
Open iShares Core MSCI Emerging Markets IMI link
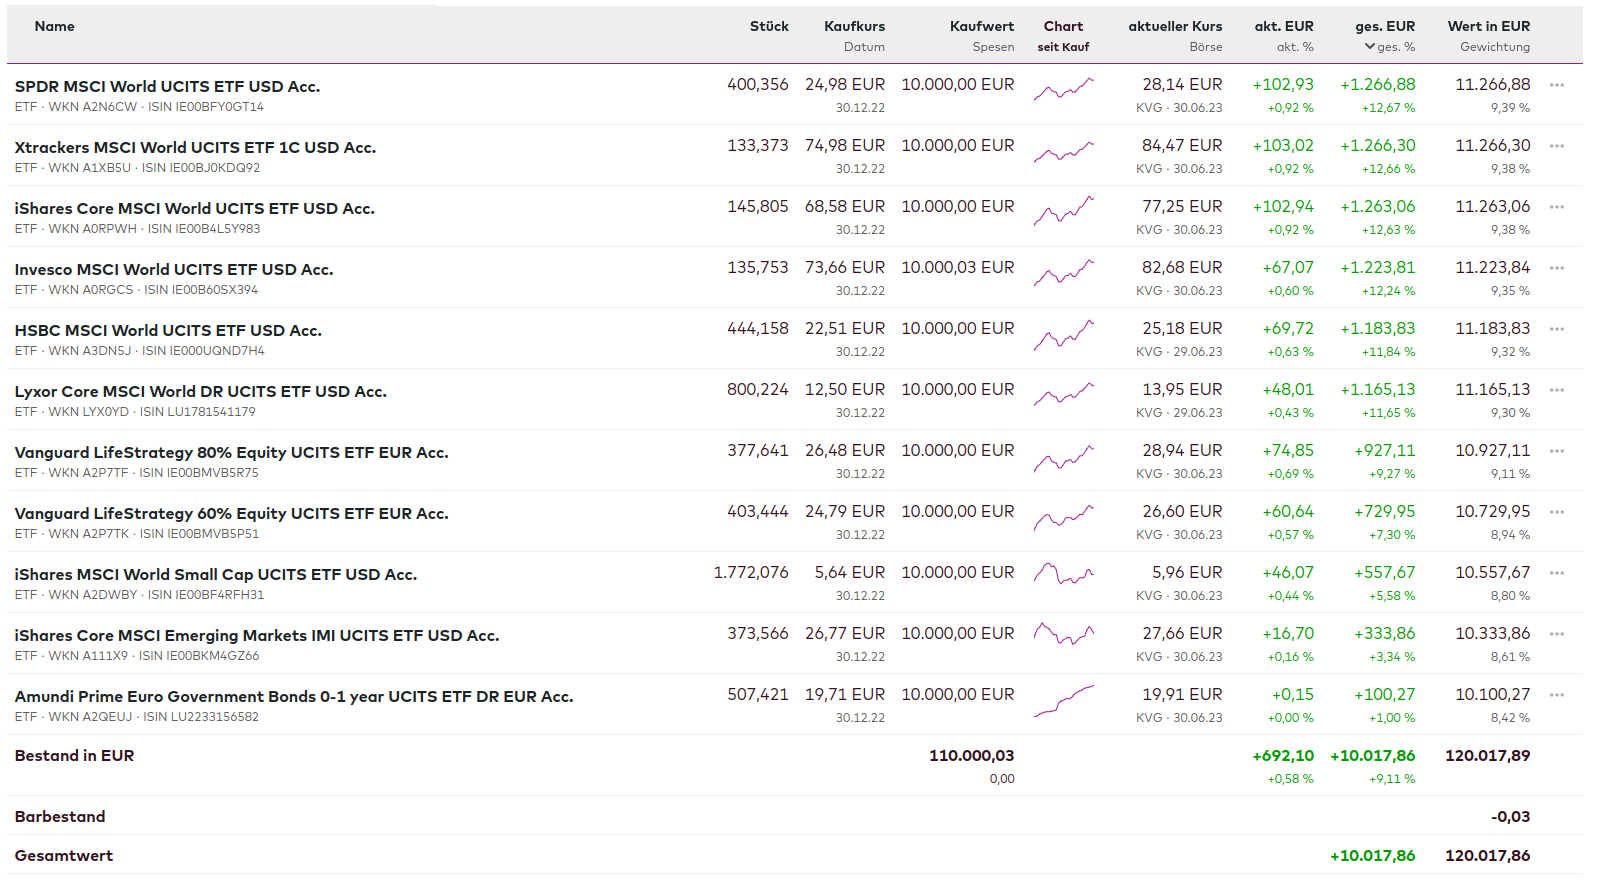tap(256, 635)
